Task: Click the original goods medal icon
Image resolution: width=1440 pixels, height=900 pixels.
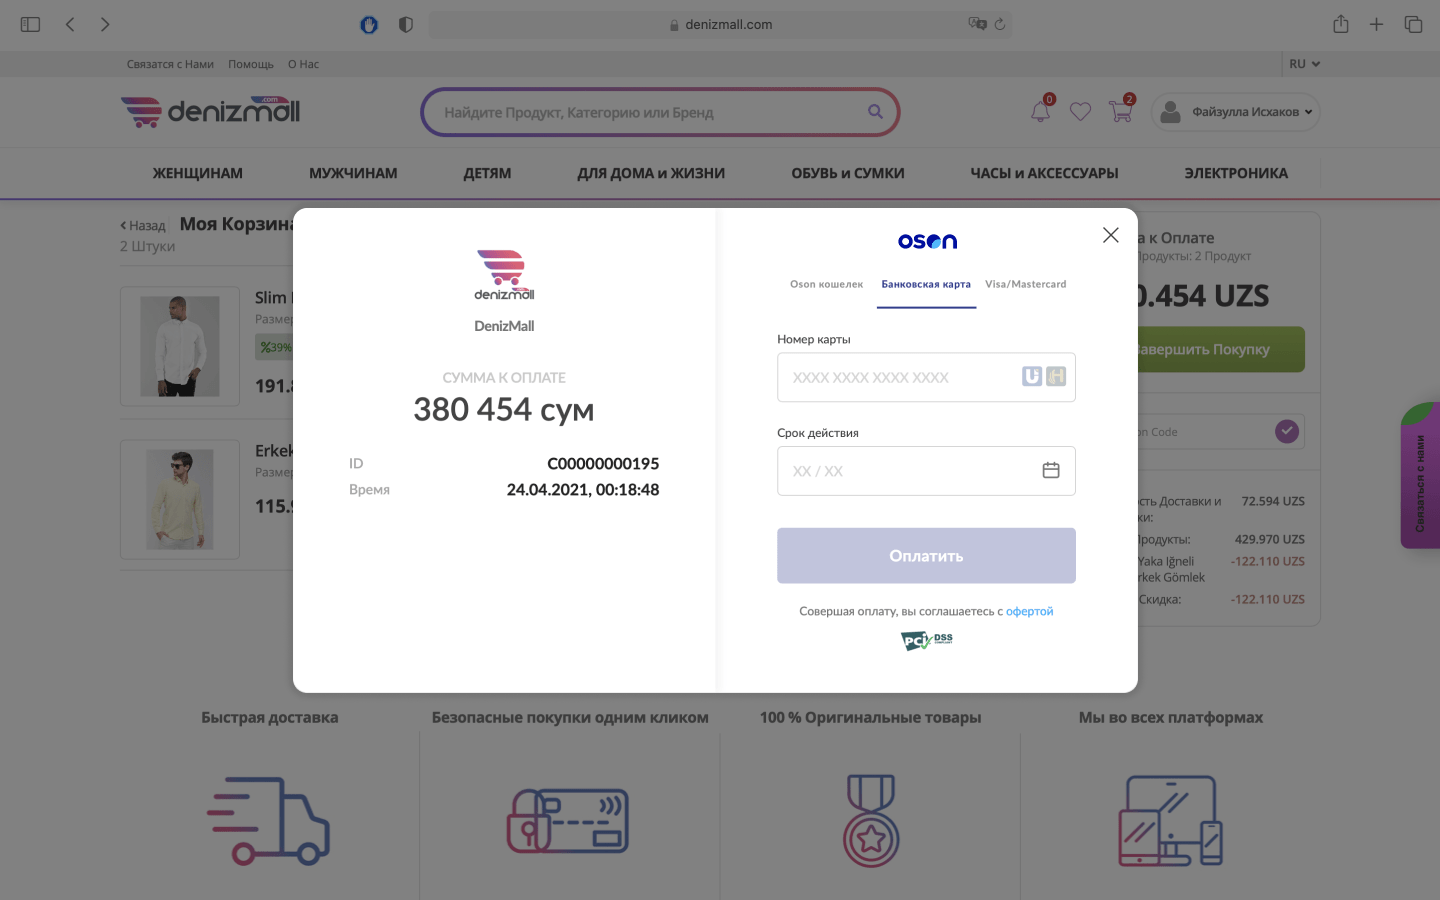Action: [x=871, y=821]
